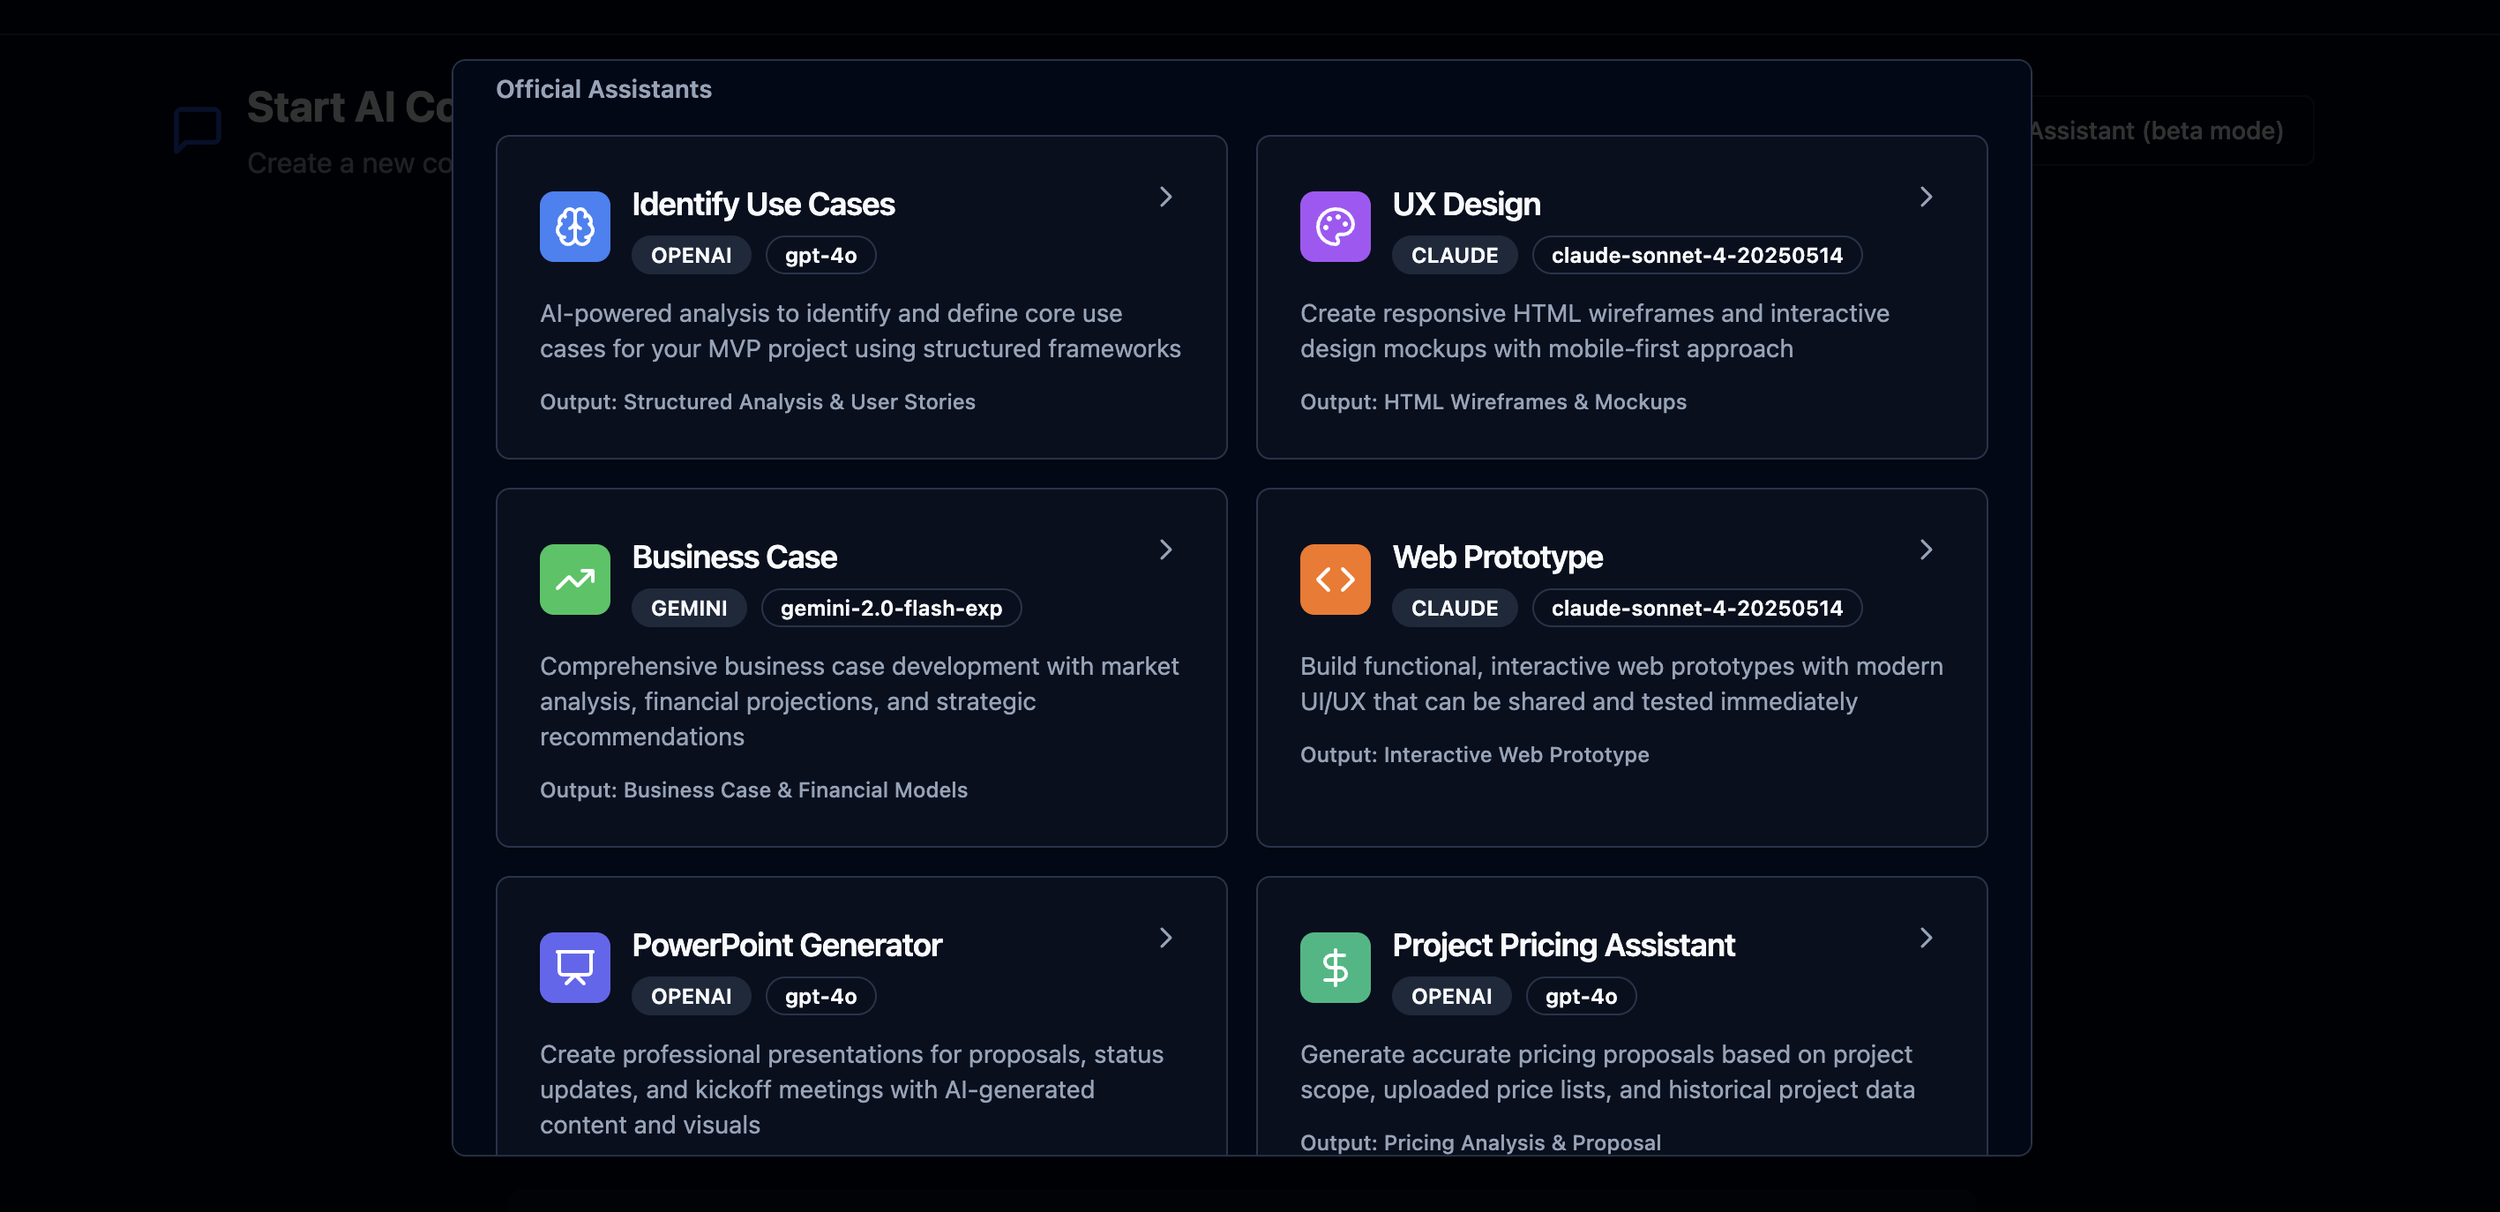Click the green trending-up Business Case icon
The height and width of the screenshot is (1212, 2500).
point(575,580)
